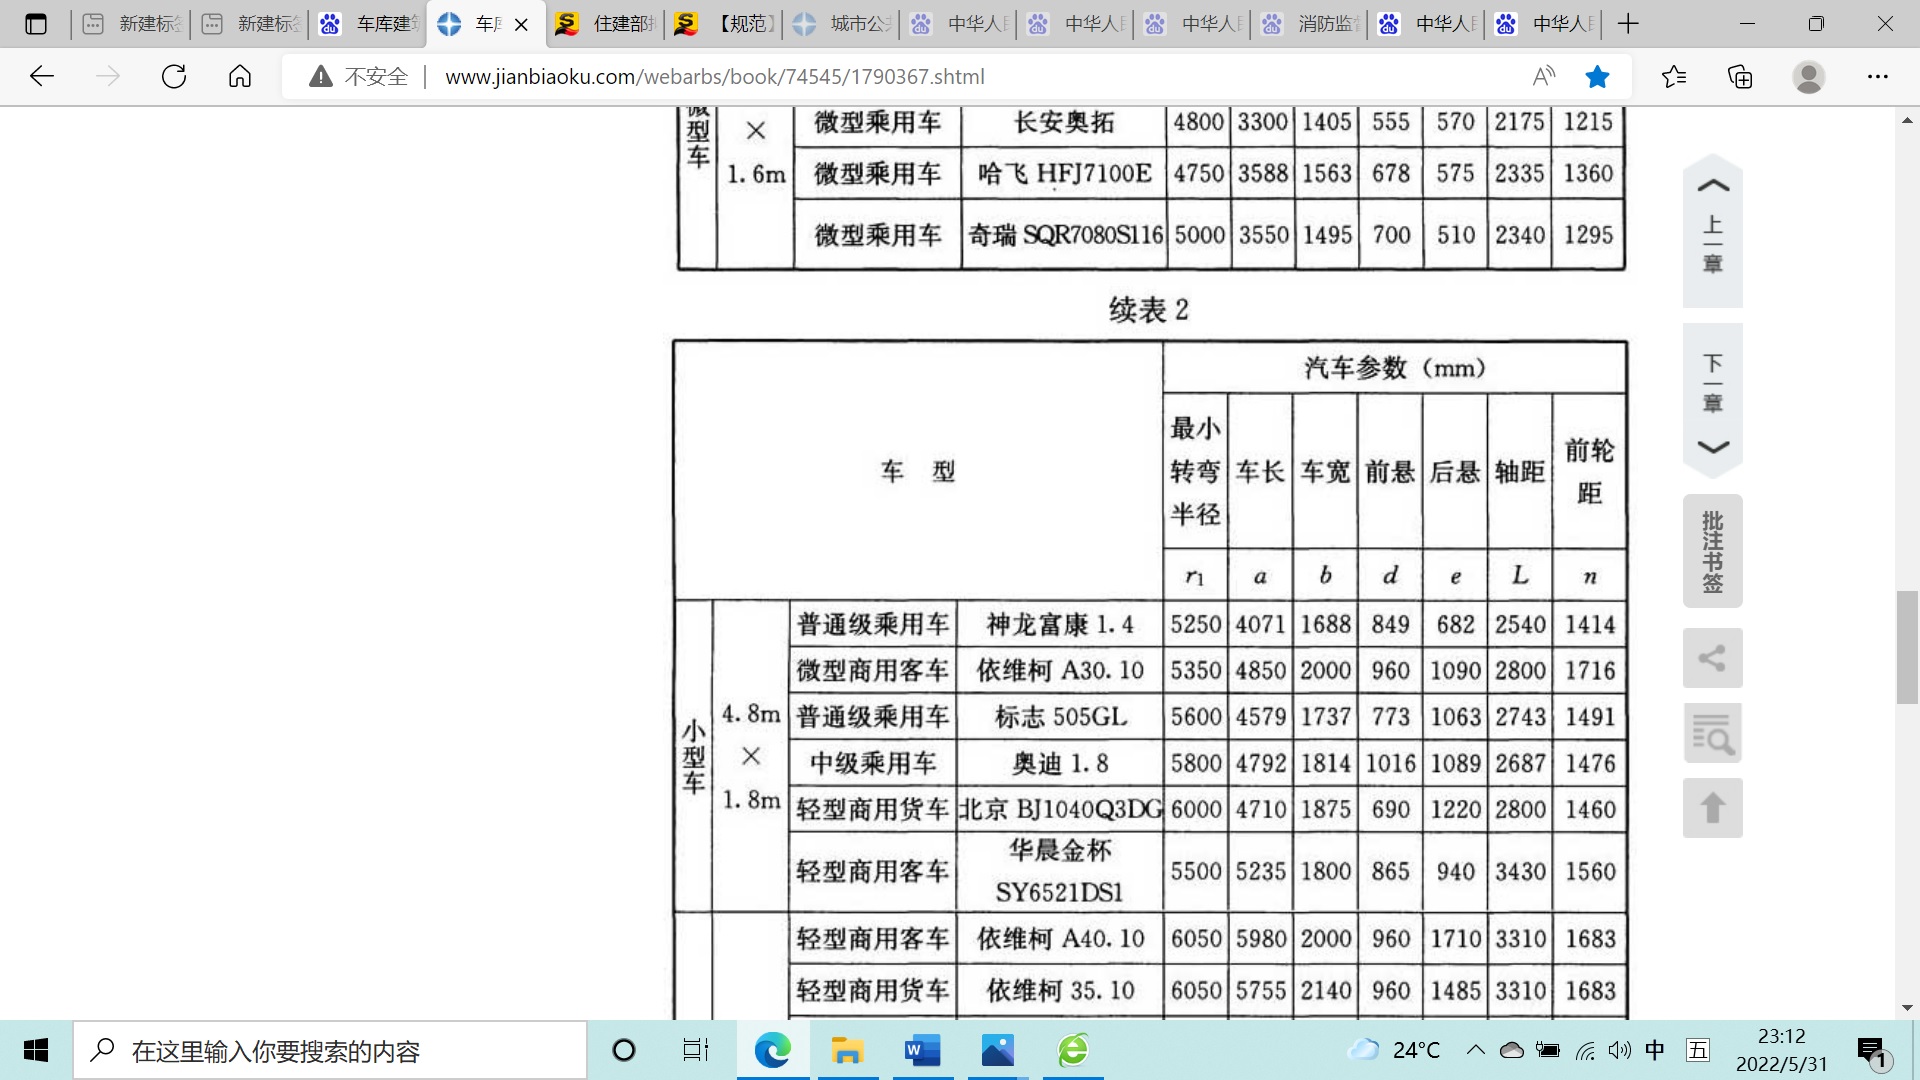The width and height of the screenshot is (1920, 1080).
Task: Open the Windows Start menu
Action: [36, 1050]
